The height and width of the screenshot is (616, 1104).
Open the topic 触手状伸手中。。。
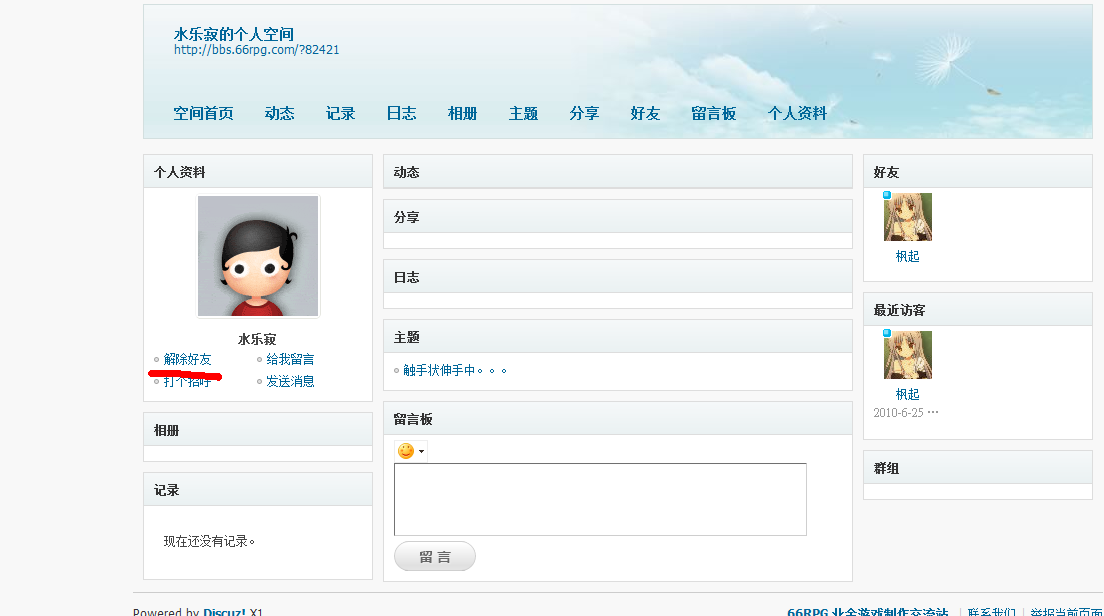[455, 370]
